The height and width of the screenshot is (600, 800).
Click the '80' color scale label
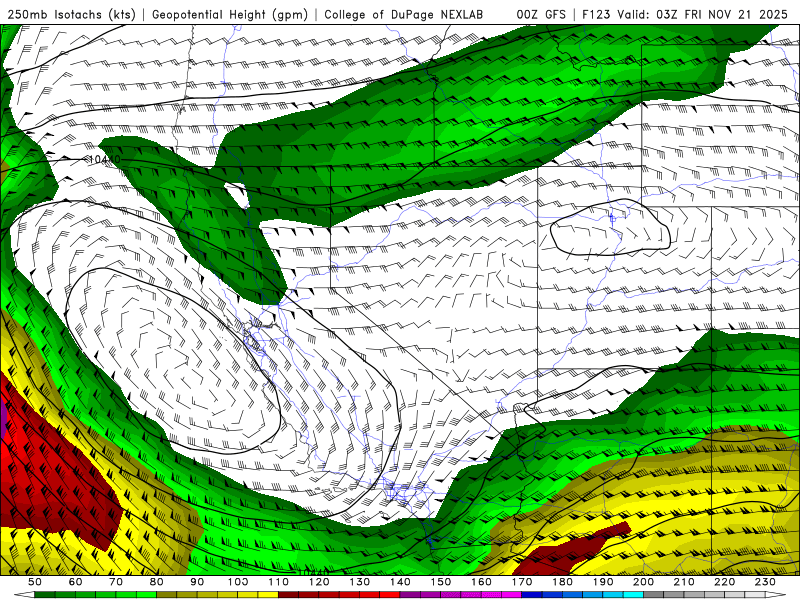pyautogui.click(x=156, y=582)
